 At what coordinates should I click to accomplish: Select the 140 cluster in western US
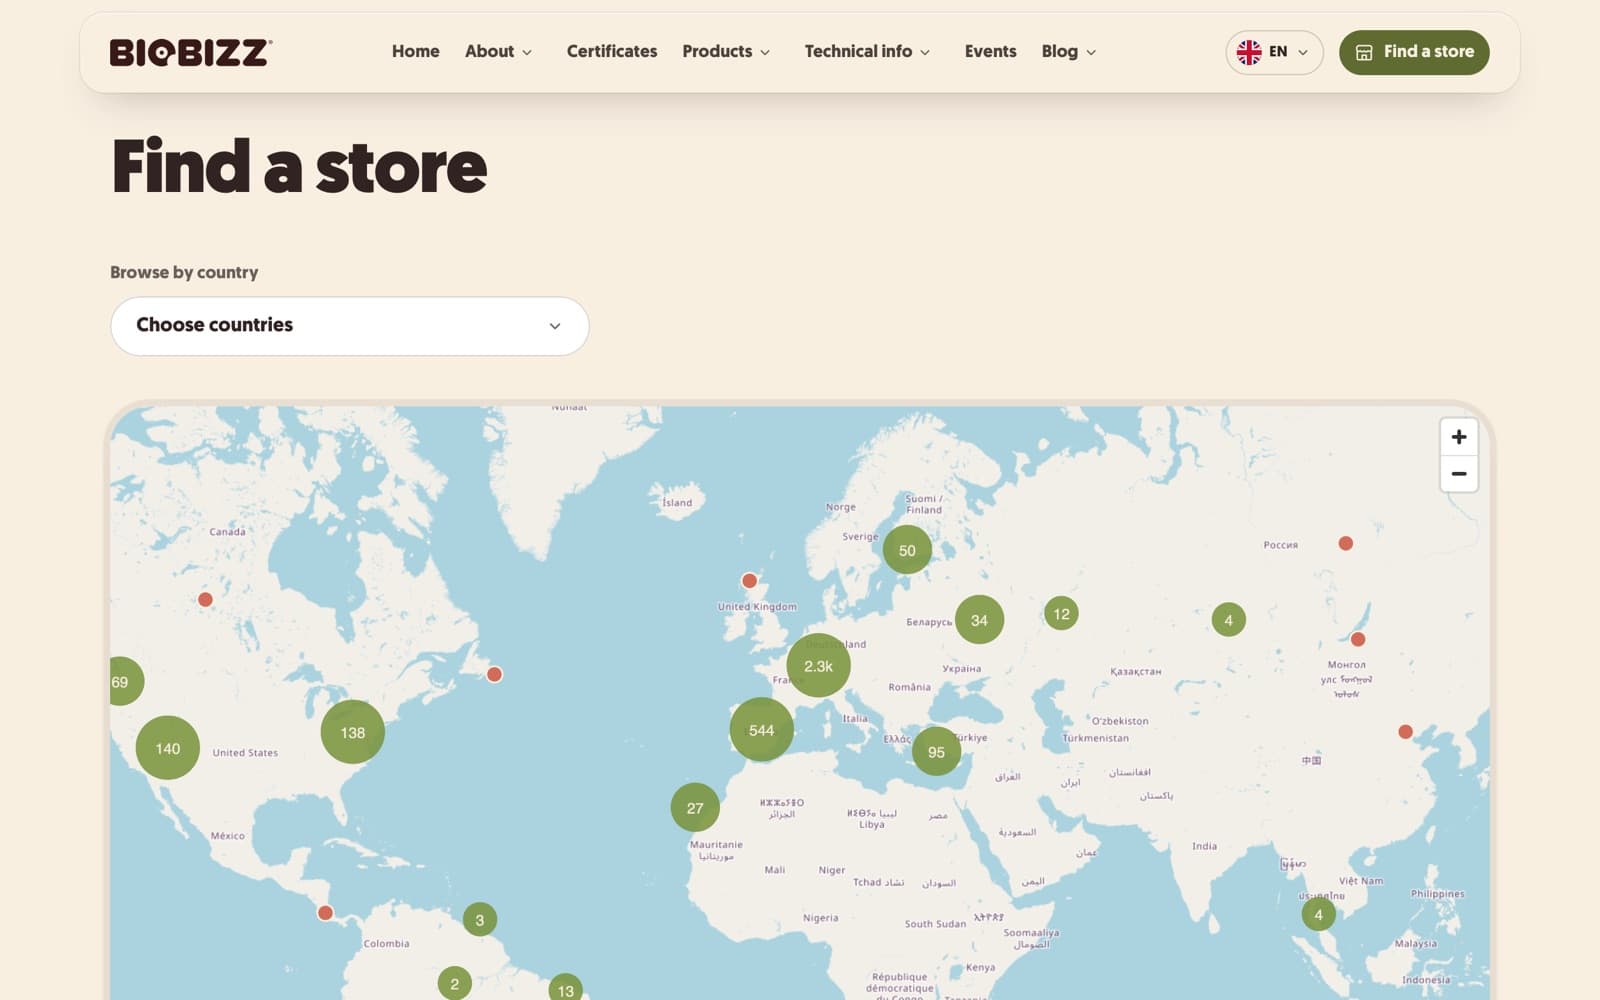tap(167, 748)
